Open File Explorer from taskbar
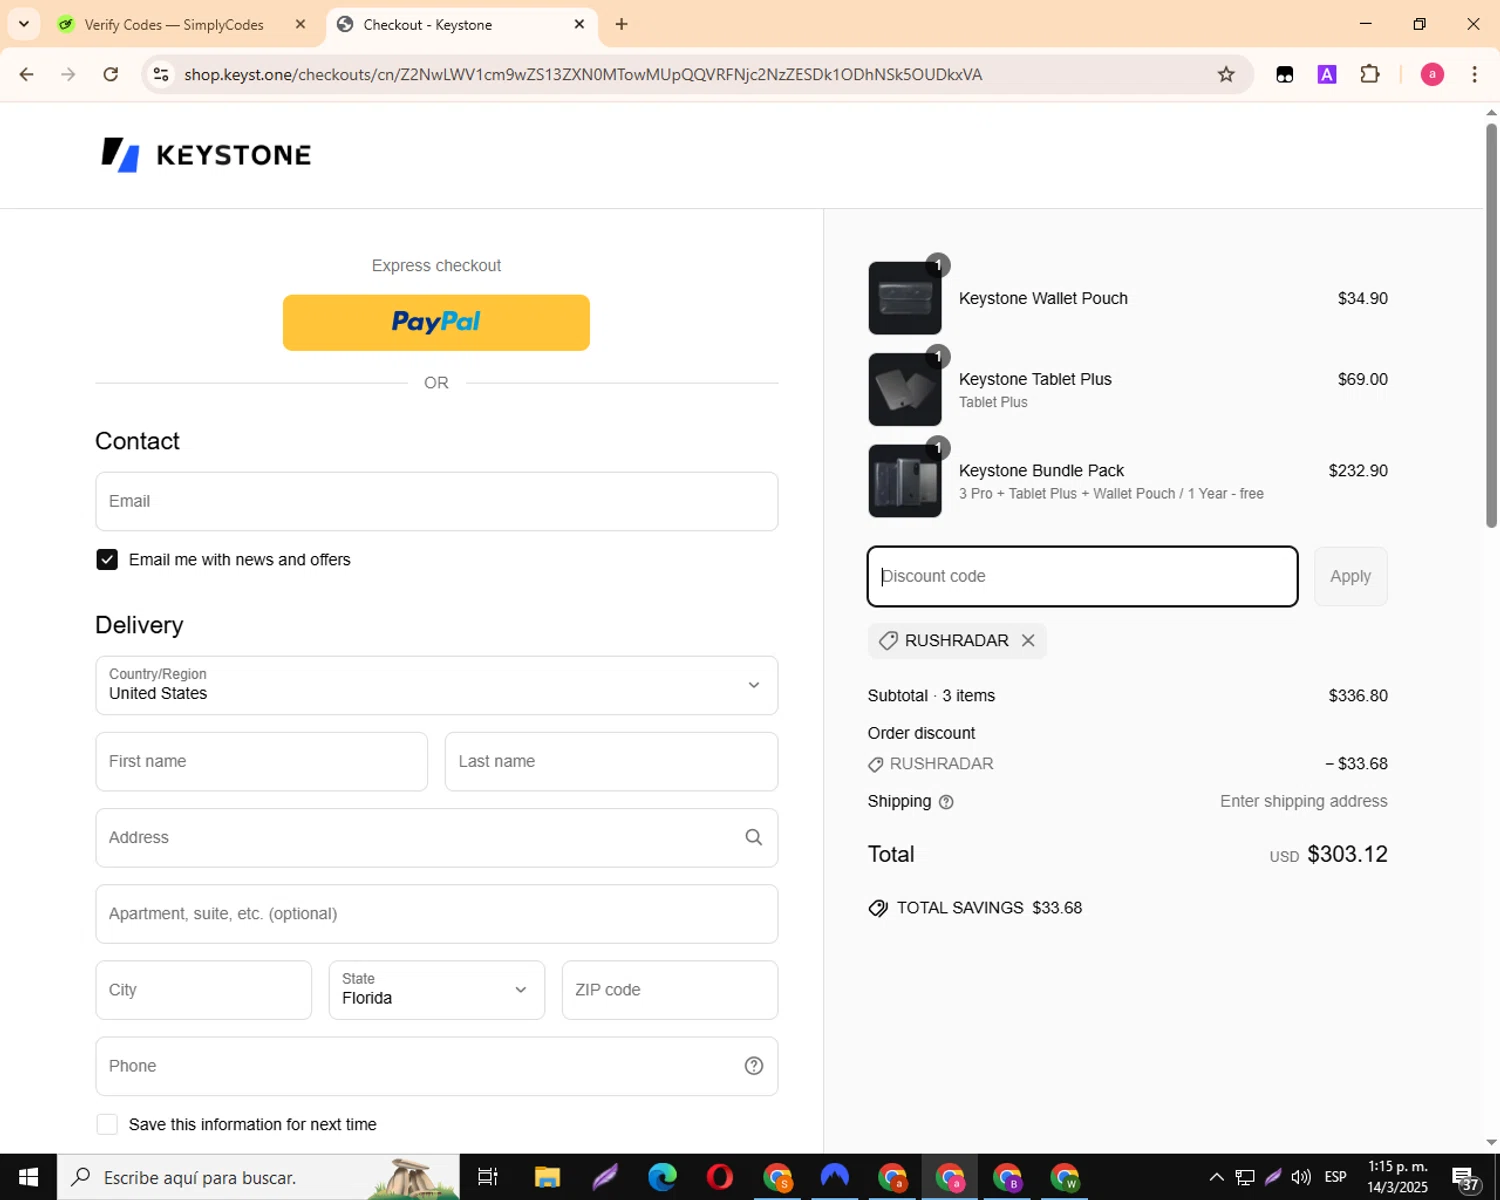1500x1200 pixels. click(547, 1177)
